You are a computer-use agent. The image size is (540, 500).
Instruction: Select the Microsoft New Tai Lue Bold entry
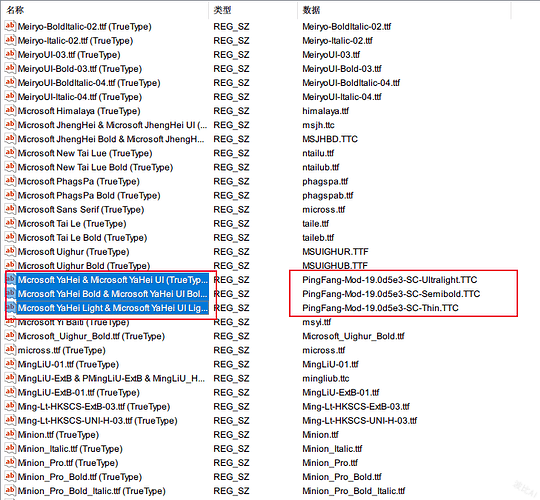point(95,167)
